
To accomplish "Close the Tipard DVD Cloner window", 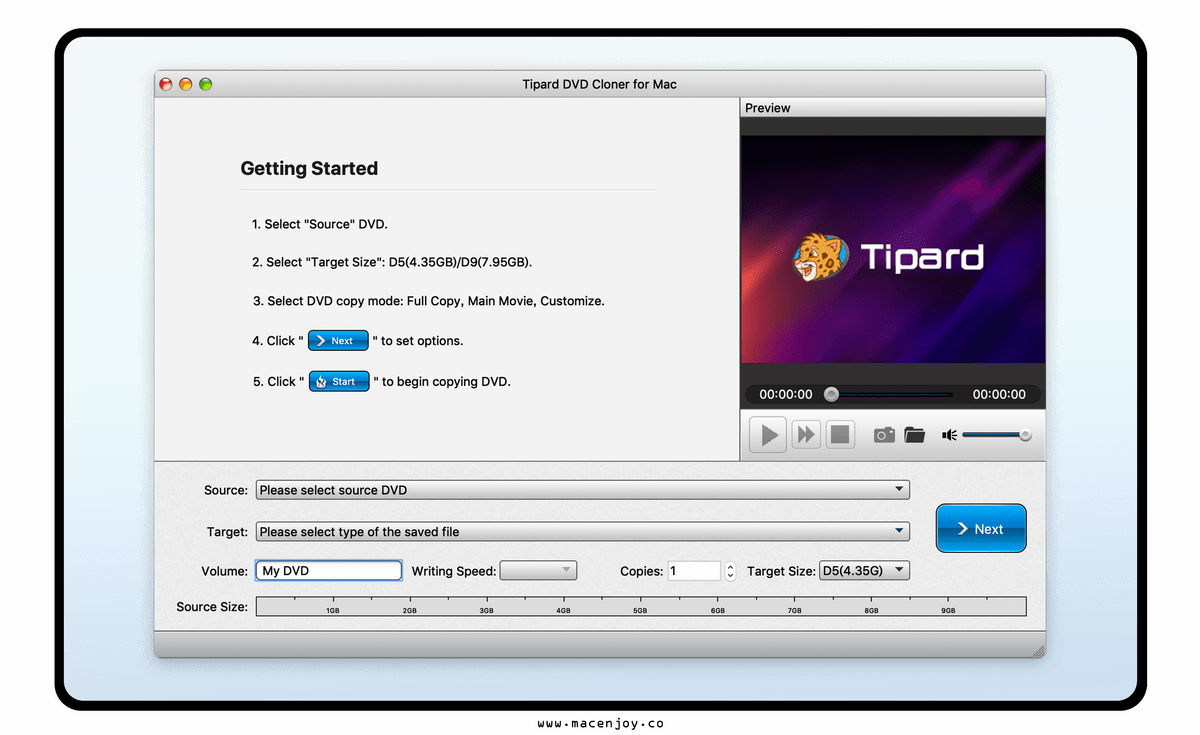I will tap(166, 84).
